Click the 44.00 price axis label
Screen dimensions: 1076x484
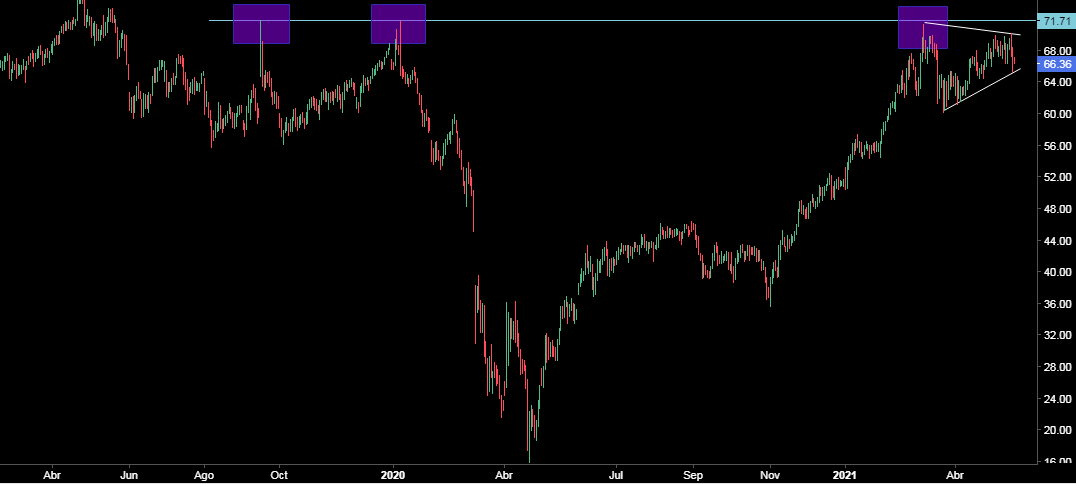pyautogui.click(x=1057, y=241)
